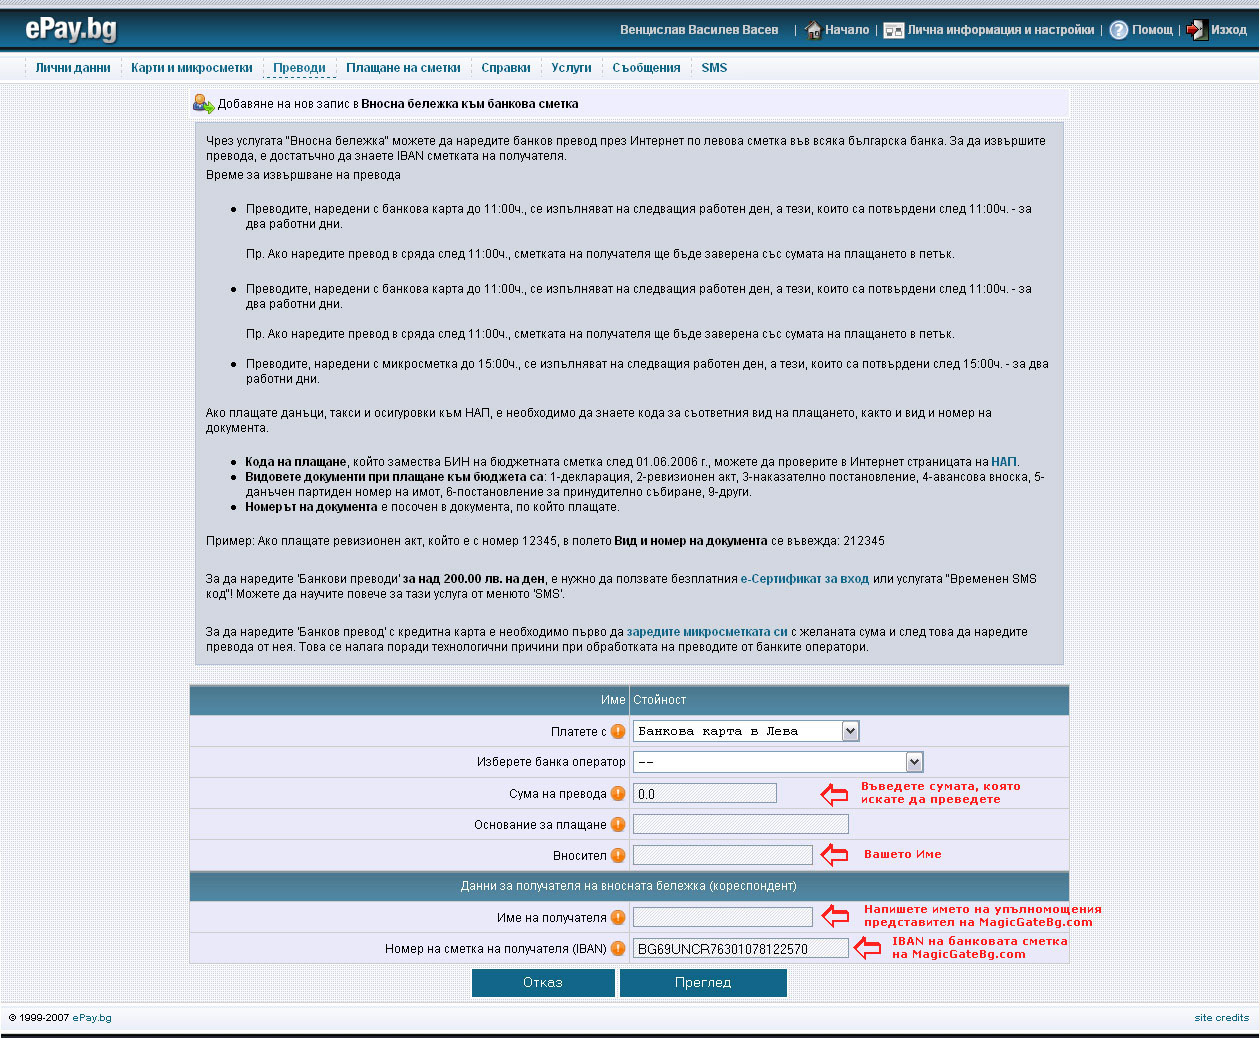This screenshot has width=1260, height=1038.
Task: Click the Преглед button
Action: pos(703,983)
